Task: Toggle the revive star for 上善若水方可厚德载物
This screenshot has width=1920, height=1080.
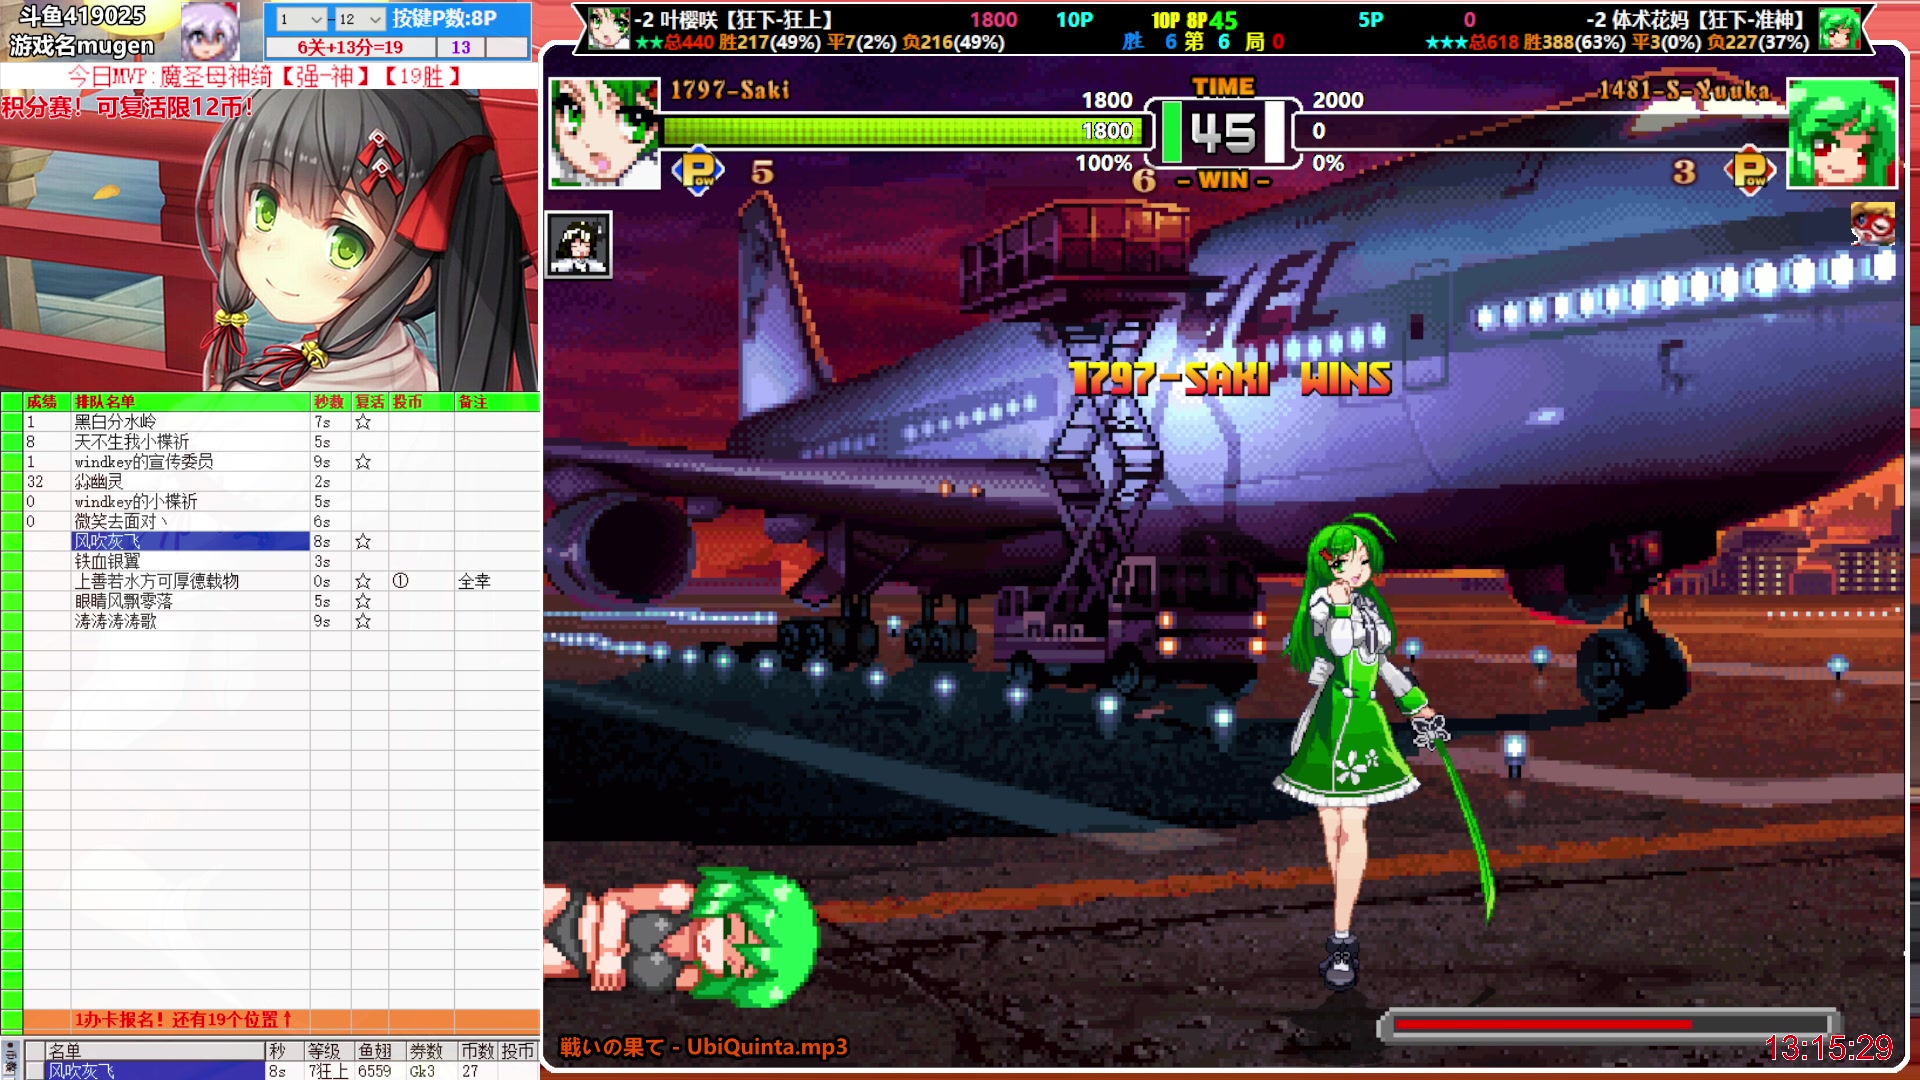Action: [x=363, y=582]
